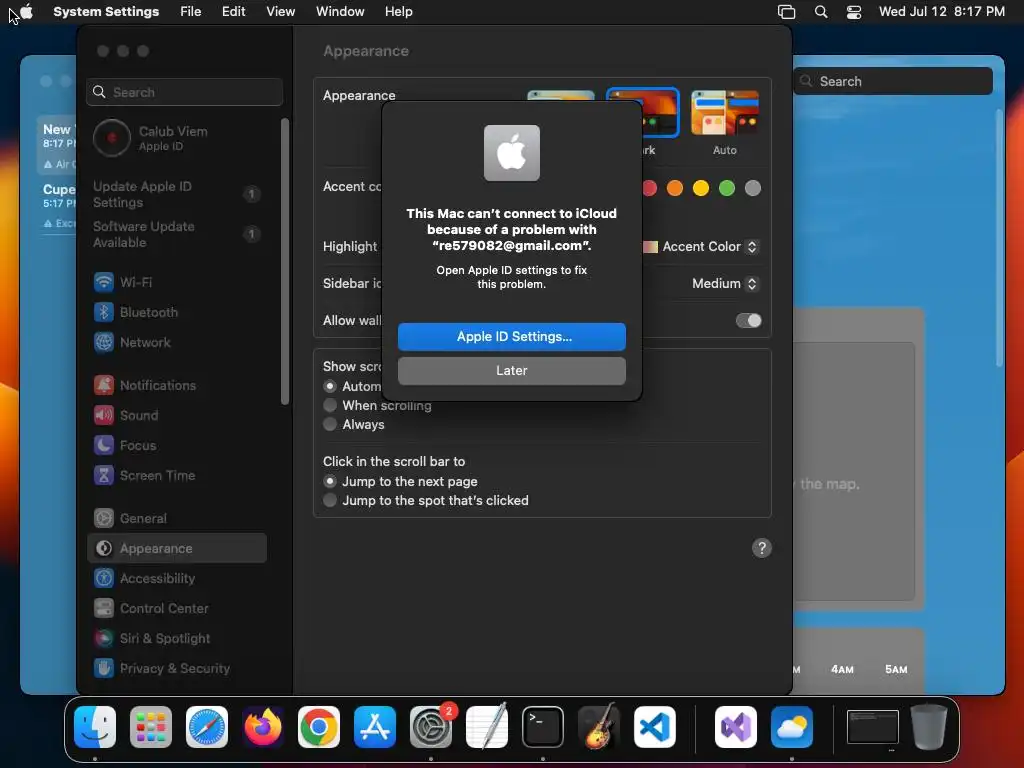Launch Finder from the Dock

pyautogui.click(x=95, y=726)
